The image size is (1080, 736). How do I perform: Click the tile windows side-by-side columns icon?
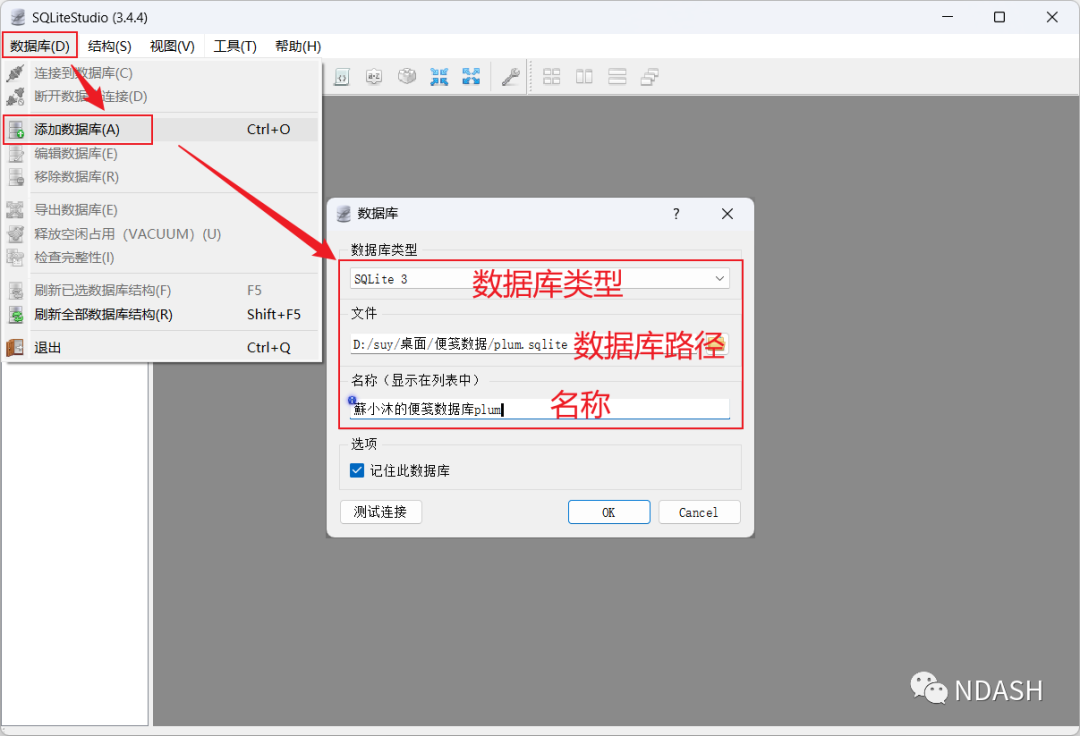tap(584, 76)
